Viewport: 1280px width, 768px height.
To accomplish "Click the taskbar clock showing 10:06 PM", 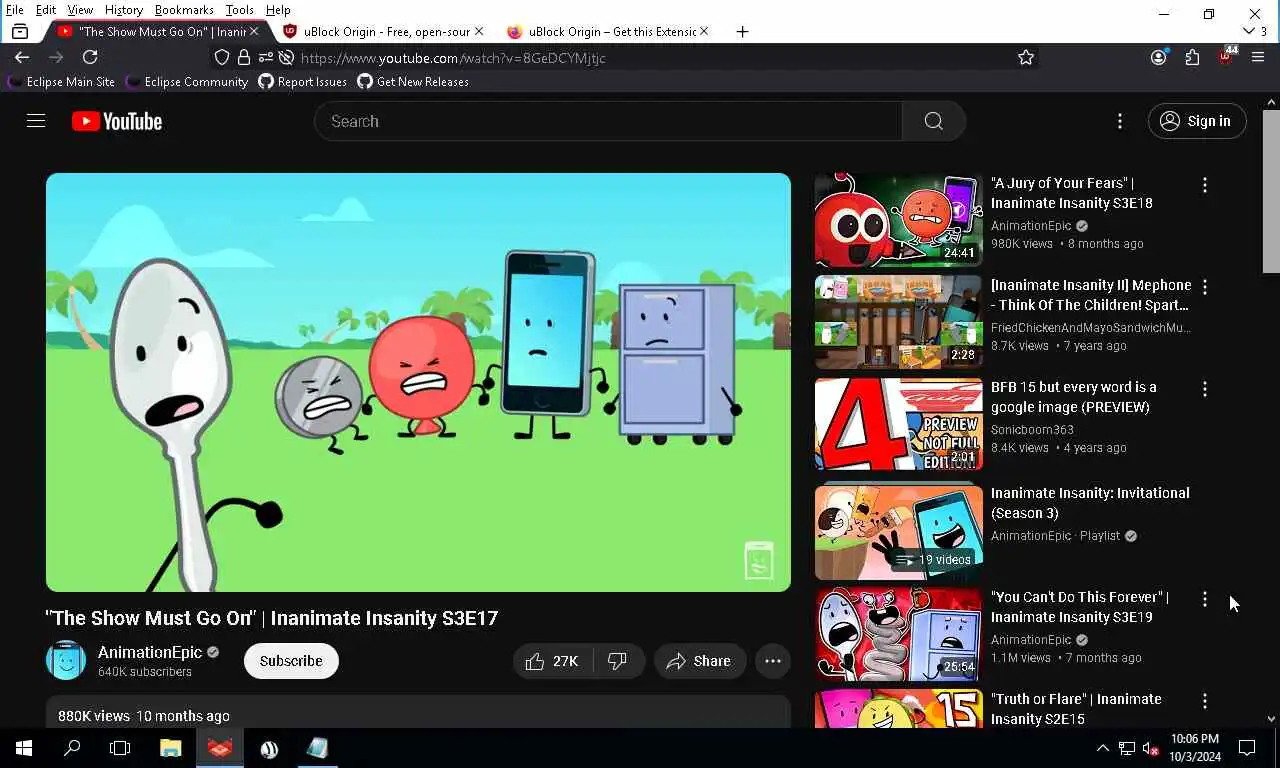I will (1194, 748).
